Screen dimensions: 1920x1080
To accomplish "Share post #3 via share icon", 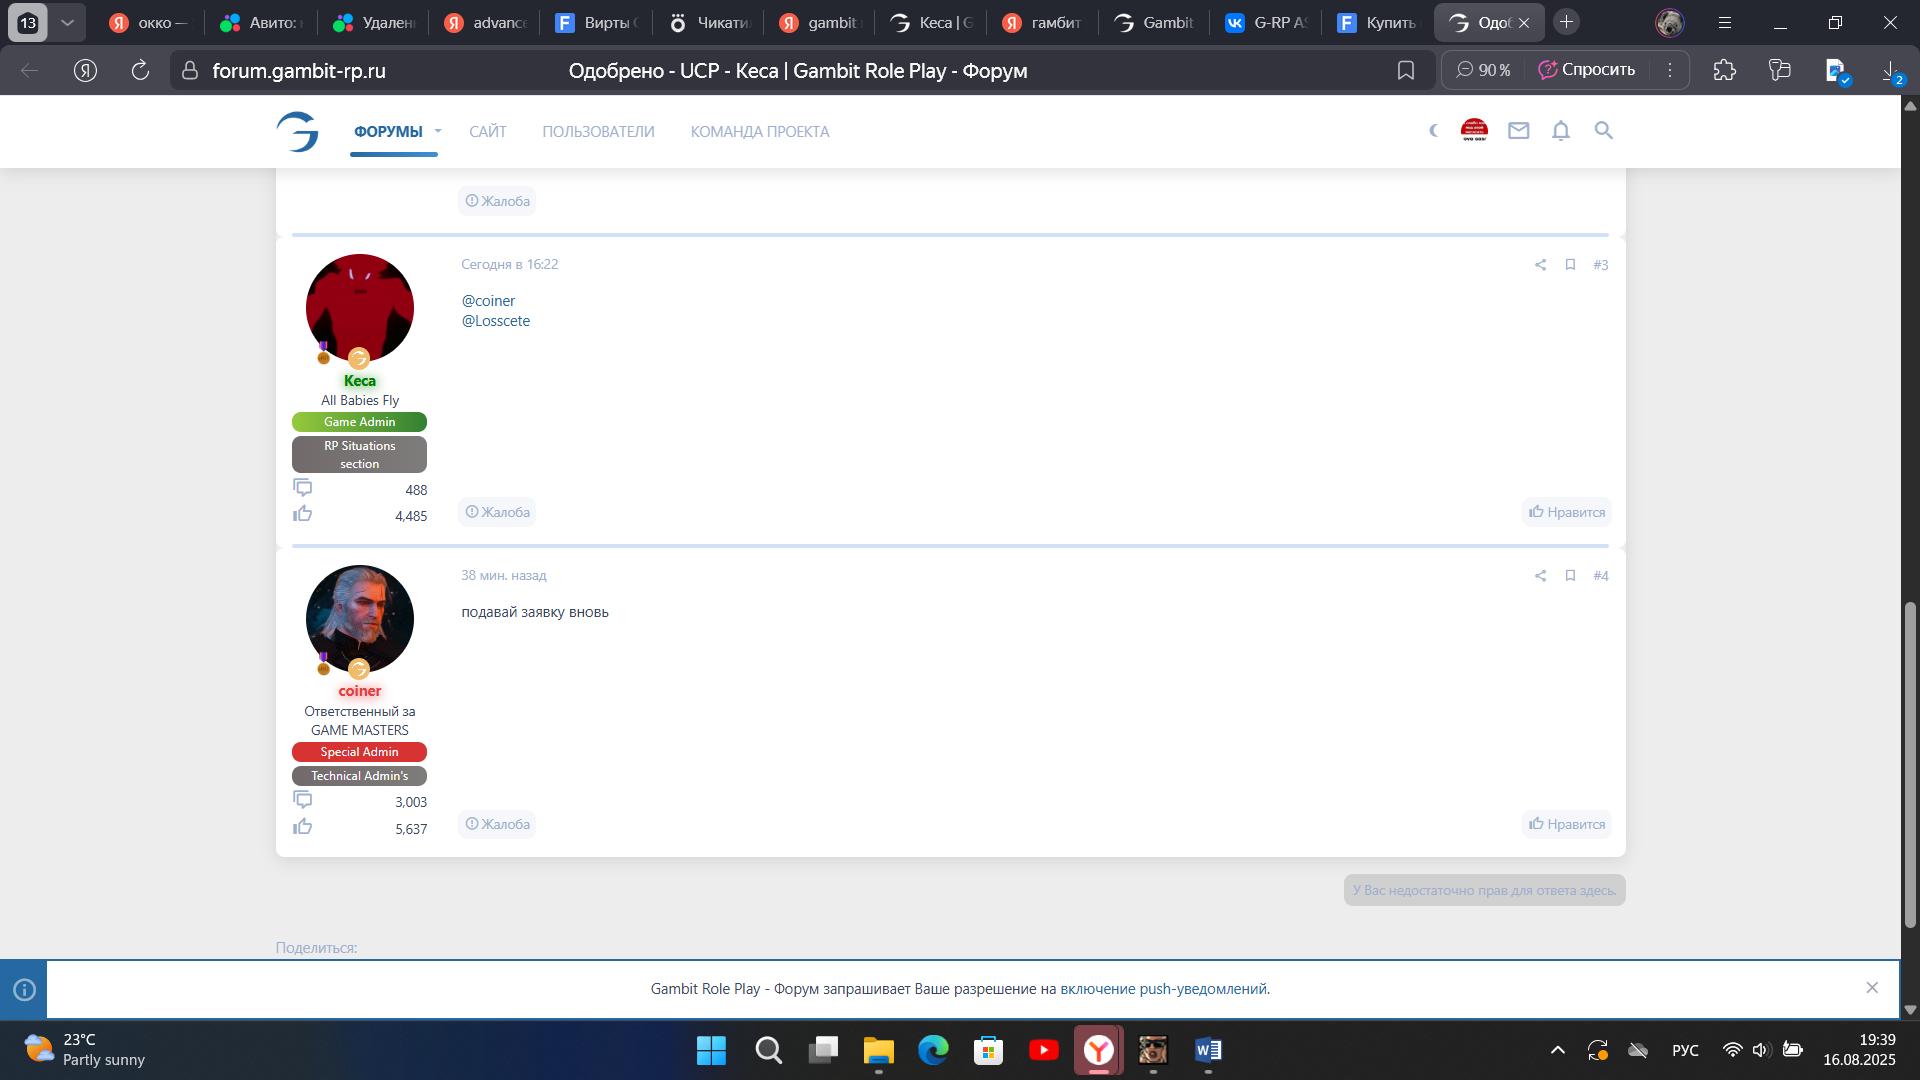I will point(1540,265).
